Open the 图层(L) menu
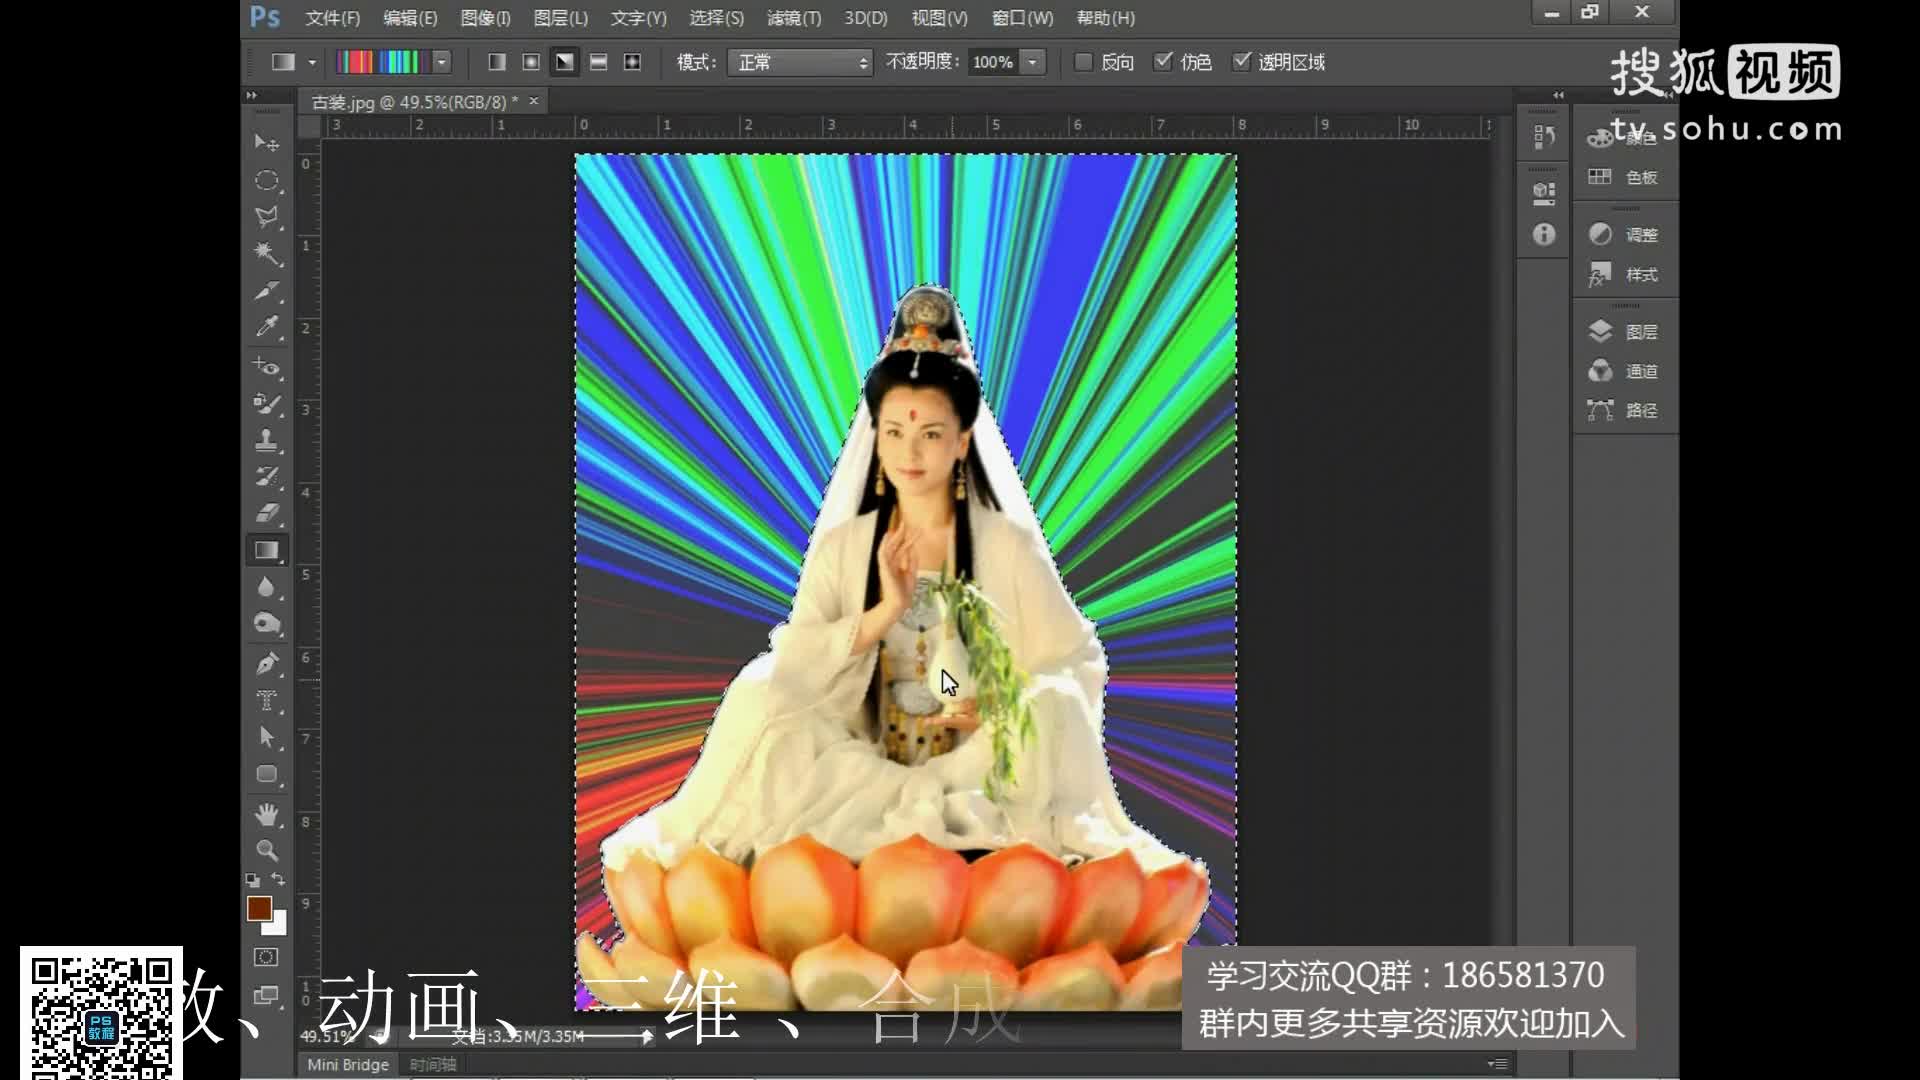This screenshot has width=1920, height=1080. pyautogui.click(x=561, y=18)
